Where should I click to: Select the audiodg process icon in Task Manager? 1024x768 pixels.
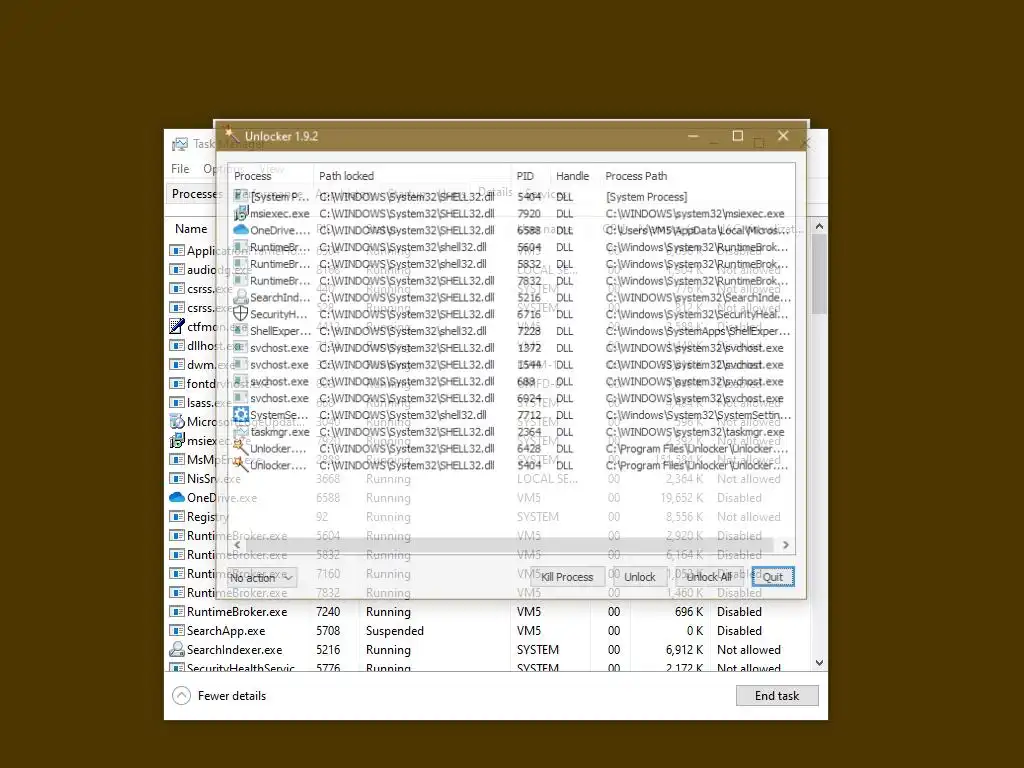tap(176, 269)
